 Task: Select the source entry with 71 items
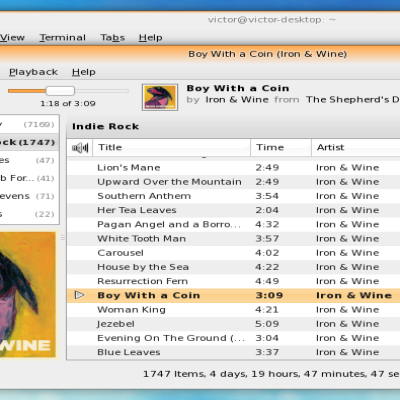pos(29,196)
